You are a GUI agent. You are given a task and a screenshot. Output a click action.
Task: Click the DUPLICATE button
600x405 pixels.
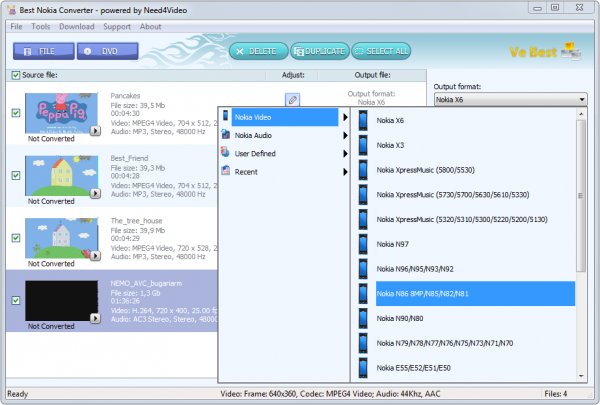(320, 51)
